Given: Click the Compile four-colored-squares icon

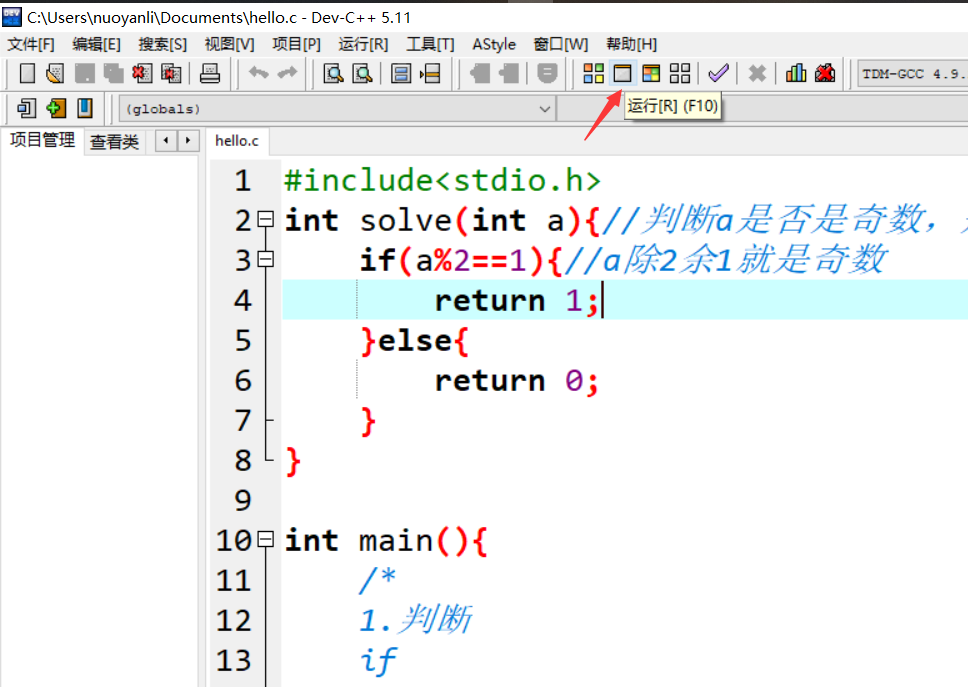Looking at the screenshot, I should click(x=593, y=73).
